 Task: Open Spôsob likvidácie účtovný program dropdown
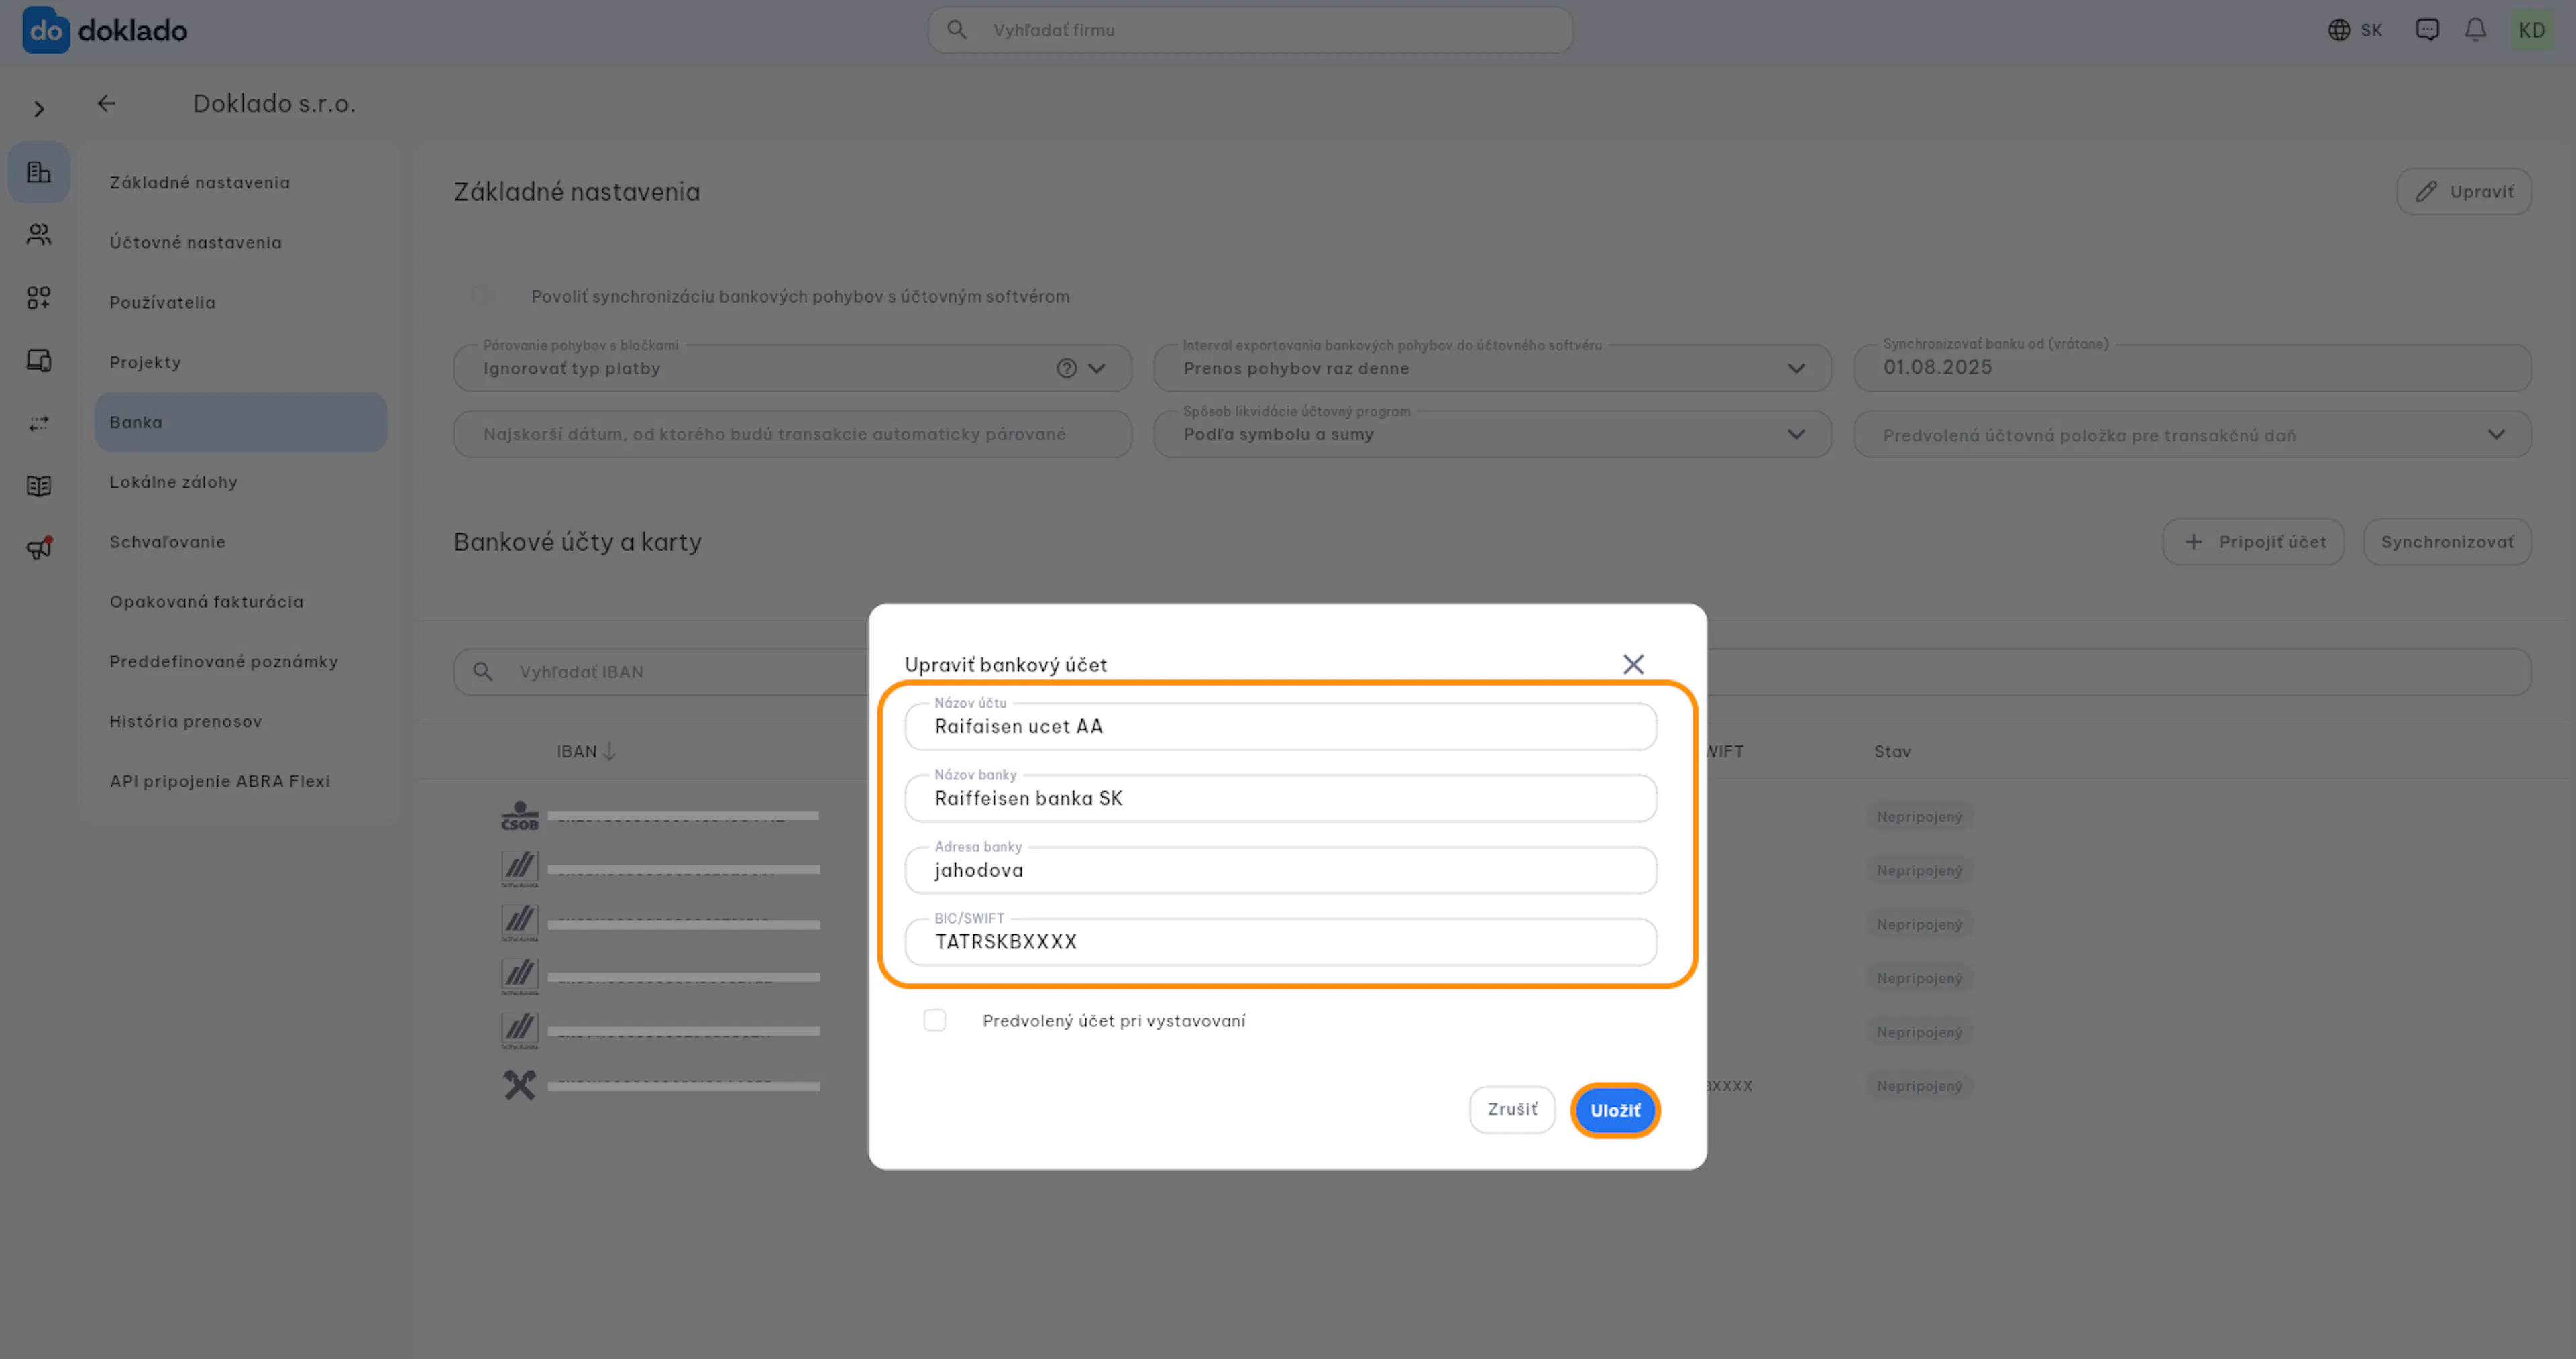(x=1492, y=434)
